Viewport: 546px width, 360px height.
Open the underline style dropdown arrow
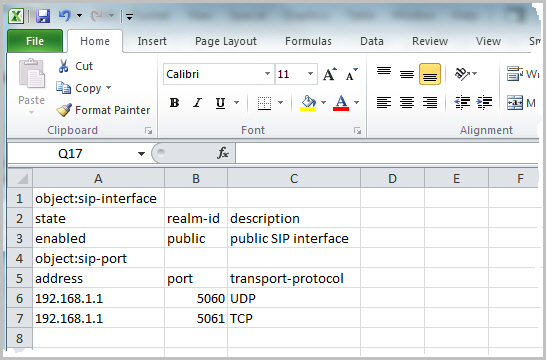[x=236, y=102]
